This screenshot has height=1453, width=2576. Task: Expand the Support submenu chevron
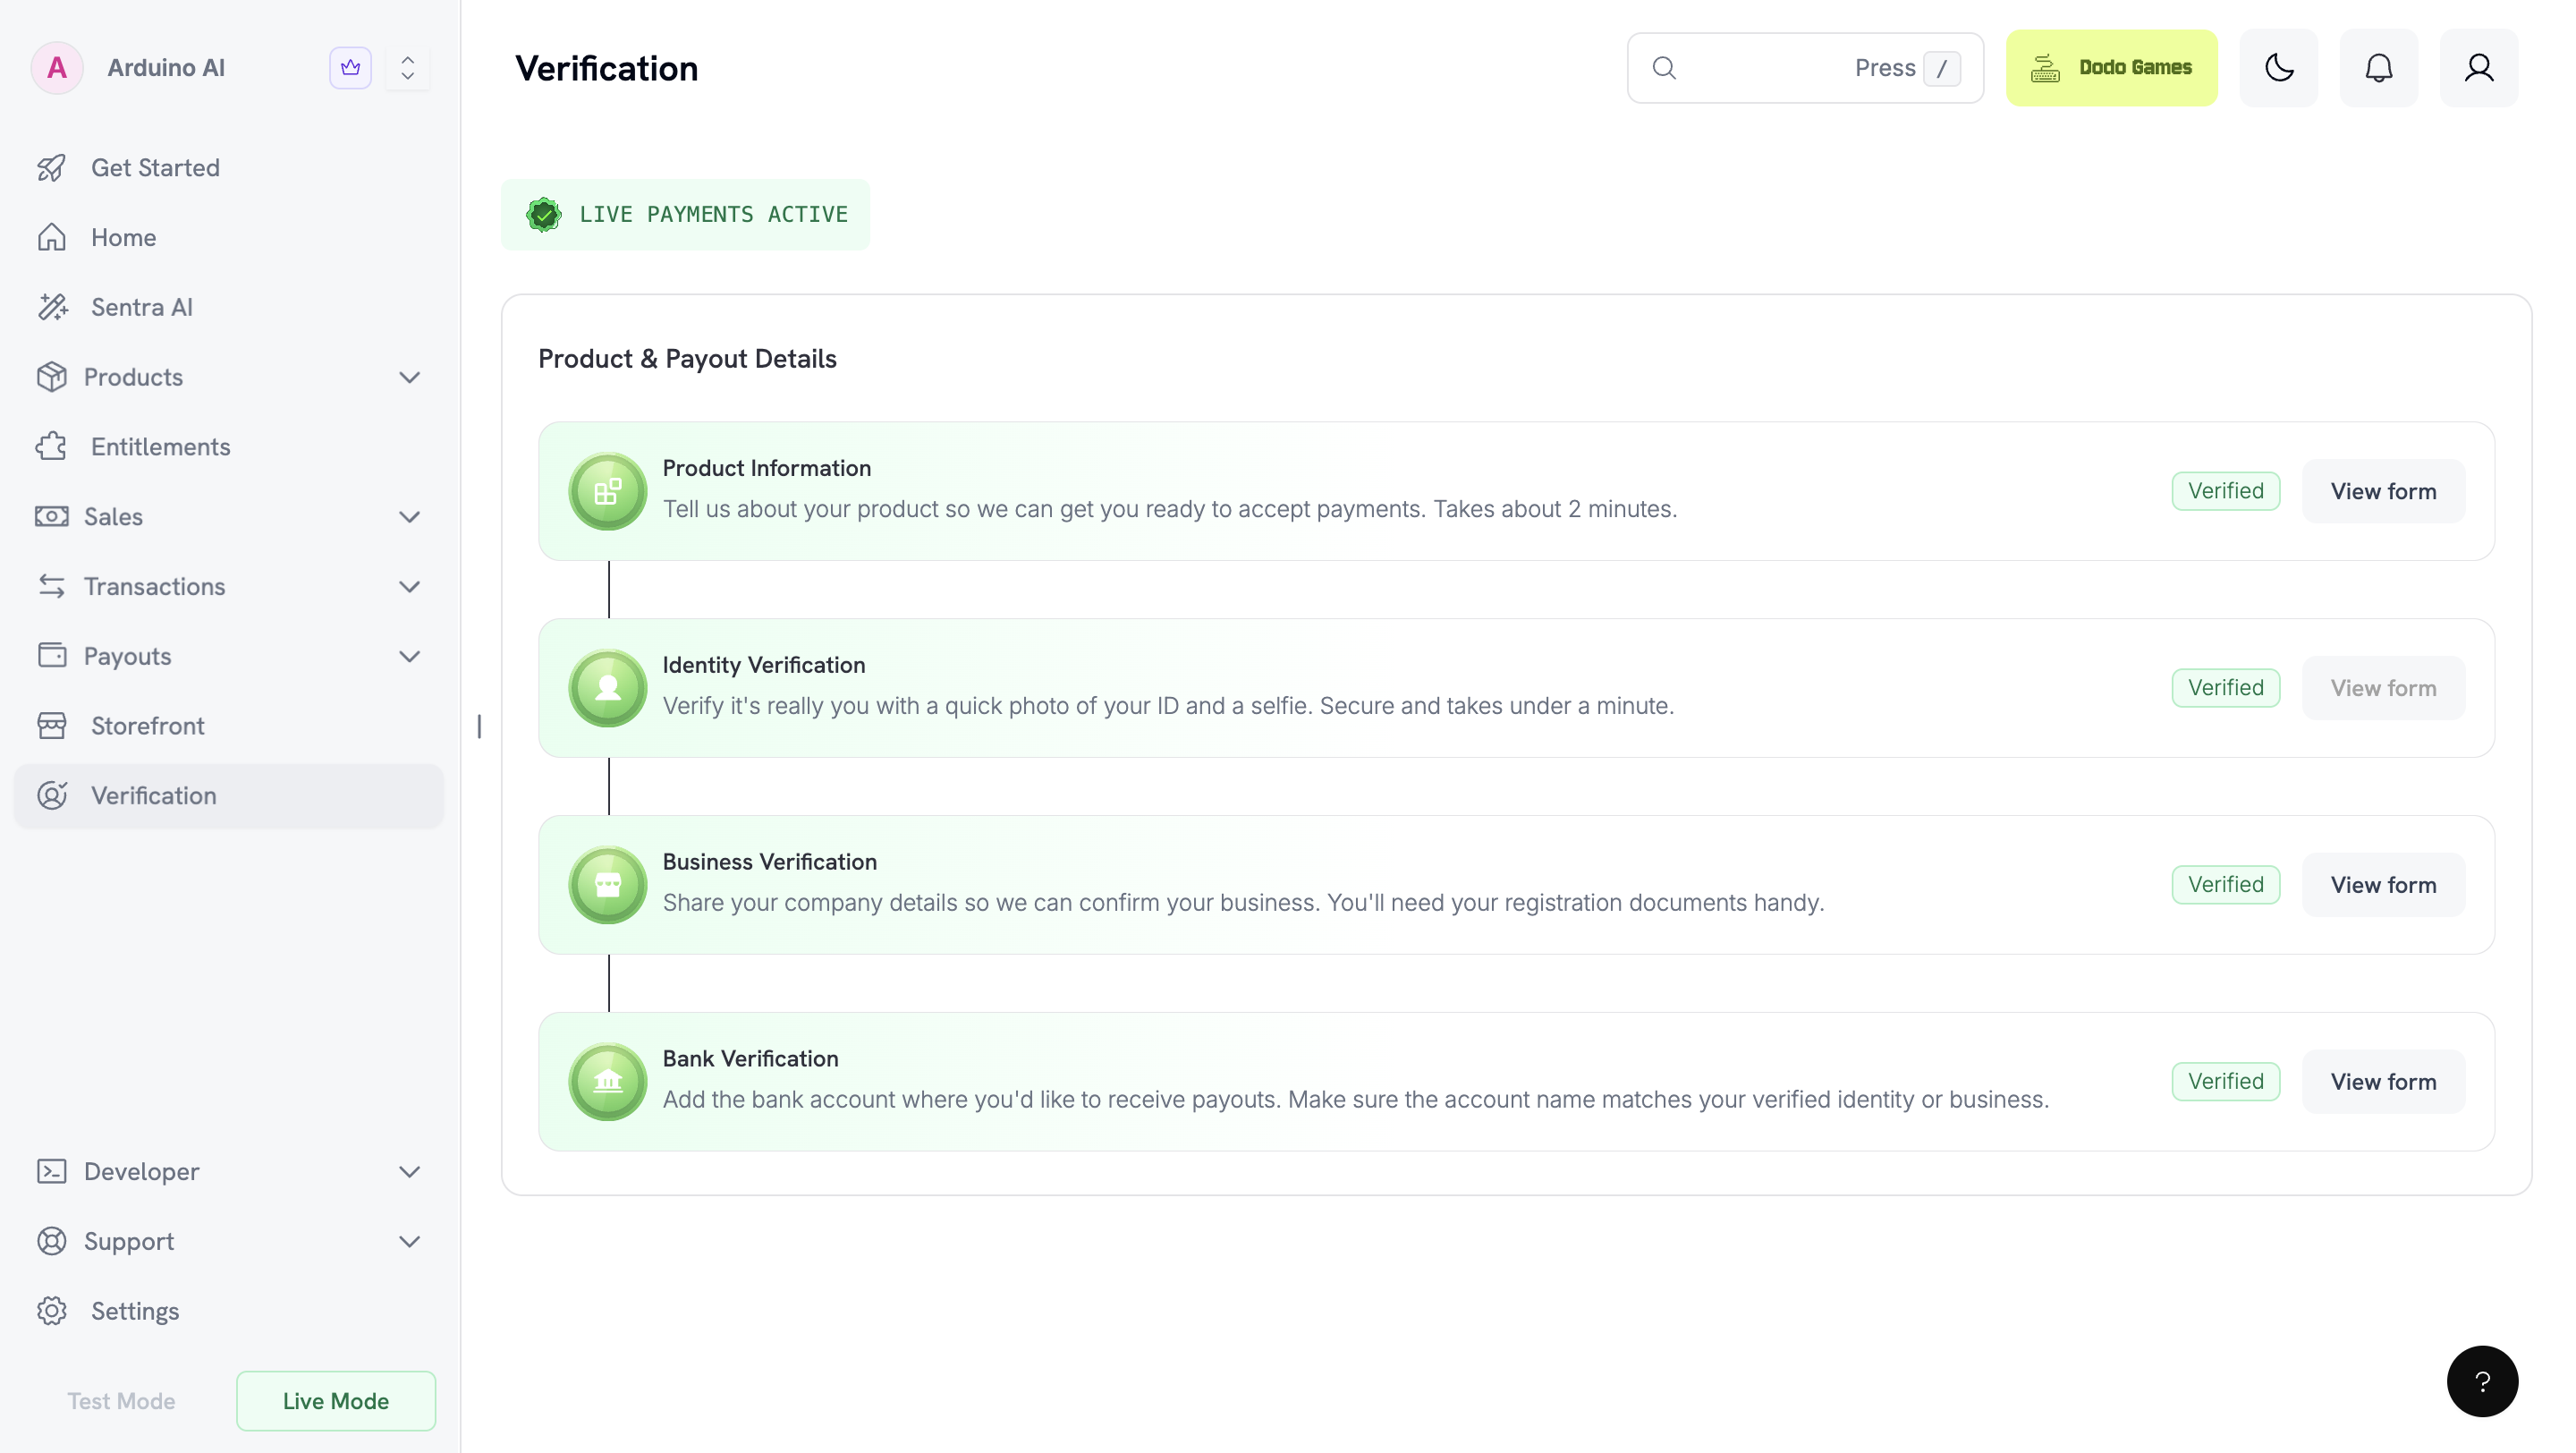pos(409,1242)
